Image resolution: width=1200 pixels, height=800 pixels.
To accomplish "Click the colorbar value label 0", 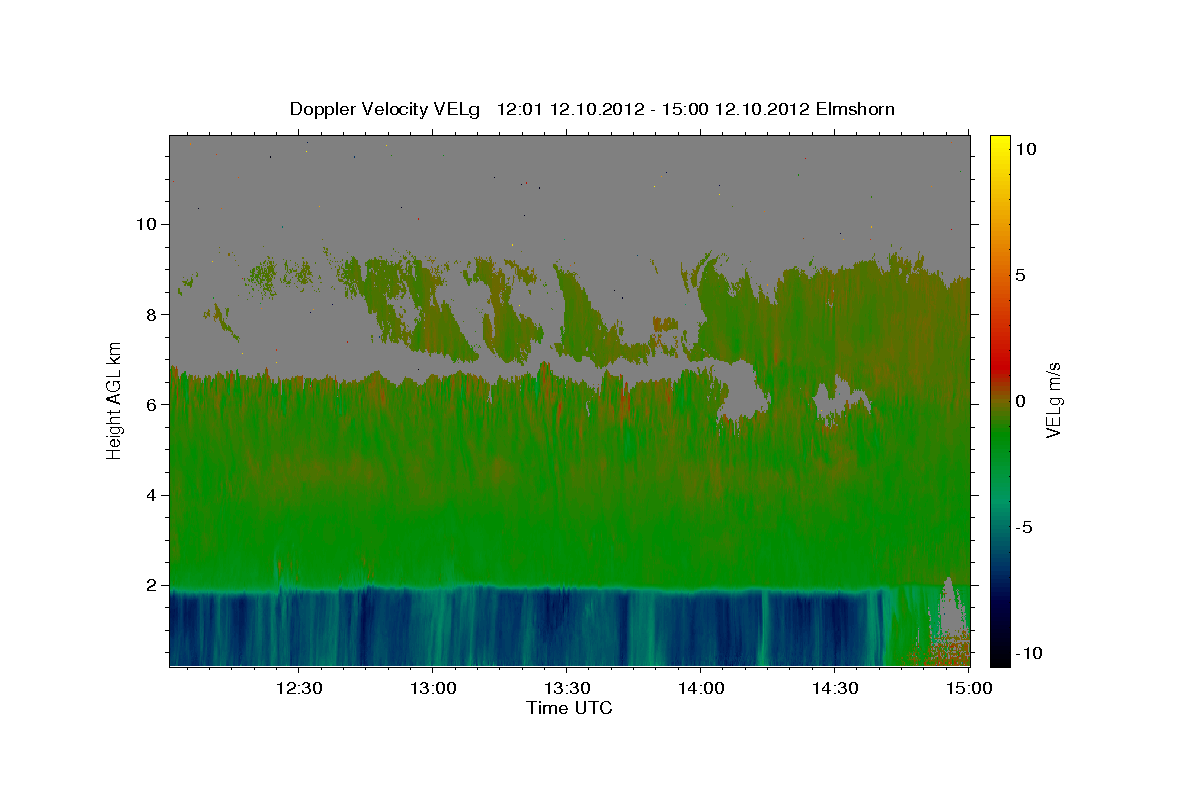I will click(x=1021, y=401).
